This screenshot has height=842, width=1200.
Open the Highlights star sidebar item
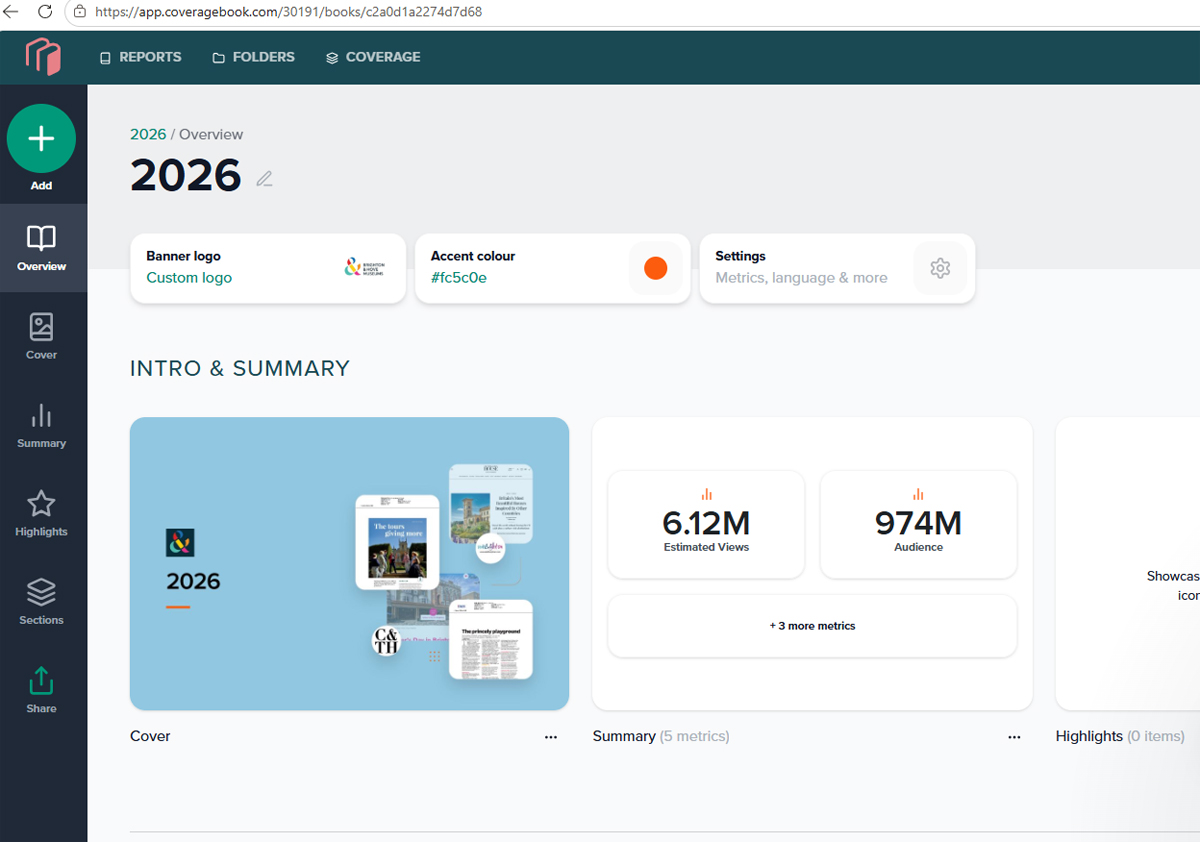[x=42, y=513]
